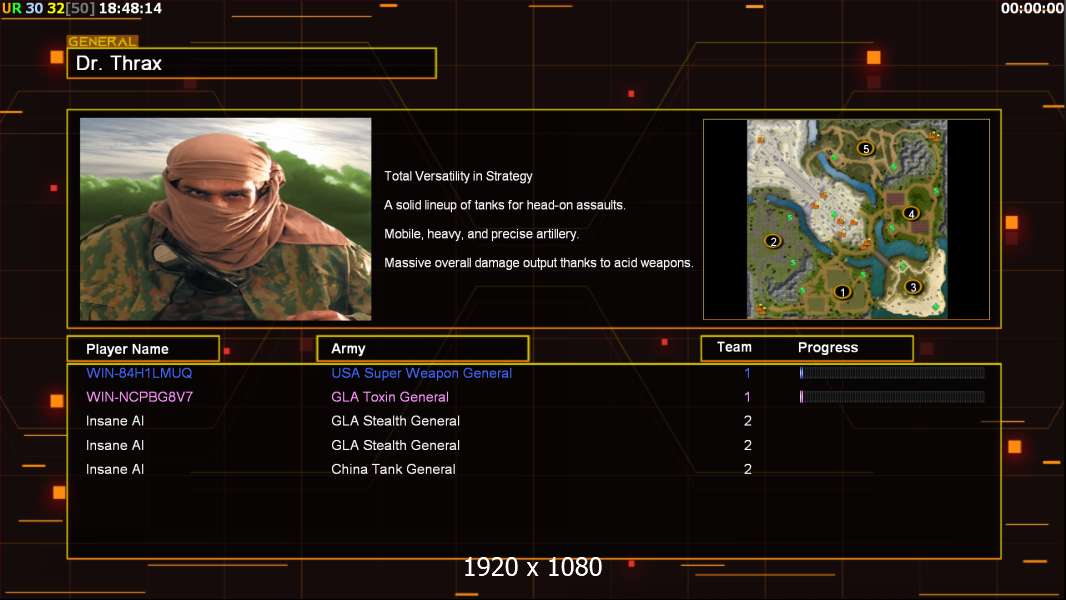Click the Dr. Thrax general portrait
Viewport: 1066px width, 600px height.
click(x=226, y=219)
